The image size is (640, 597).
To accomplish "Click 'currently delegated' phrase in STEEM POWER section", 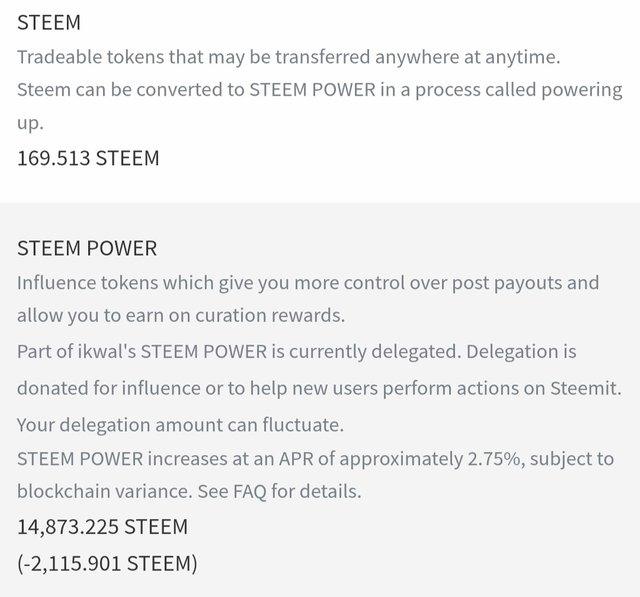I will coord(375,352).
